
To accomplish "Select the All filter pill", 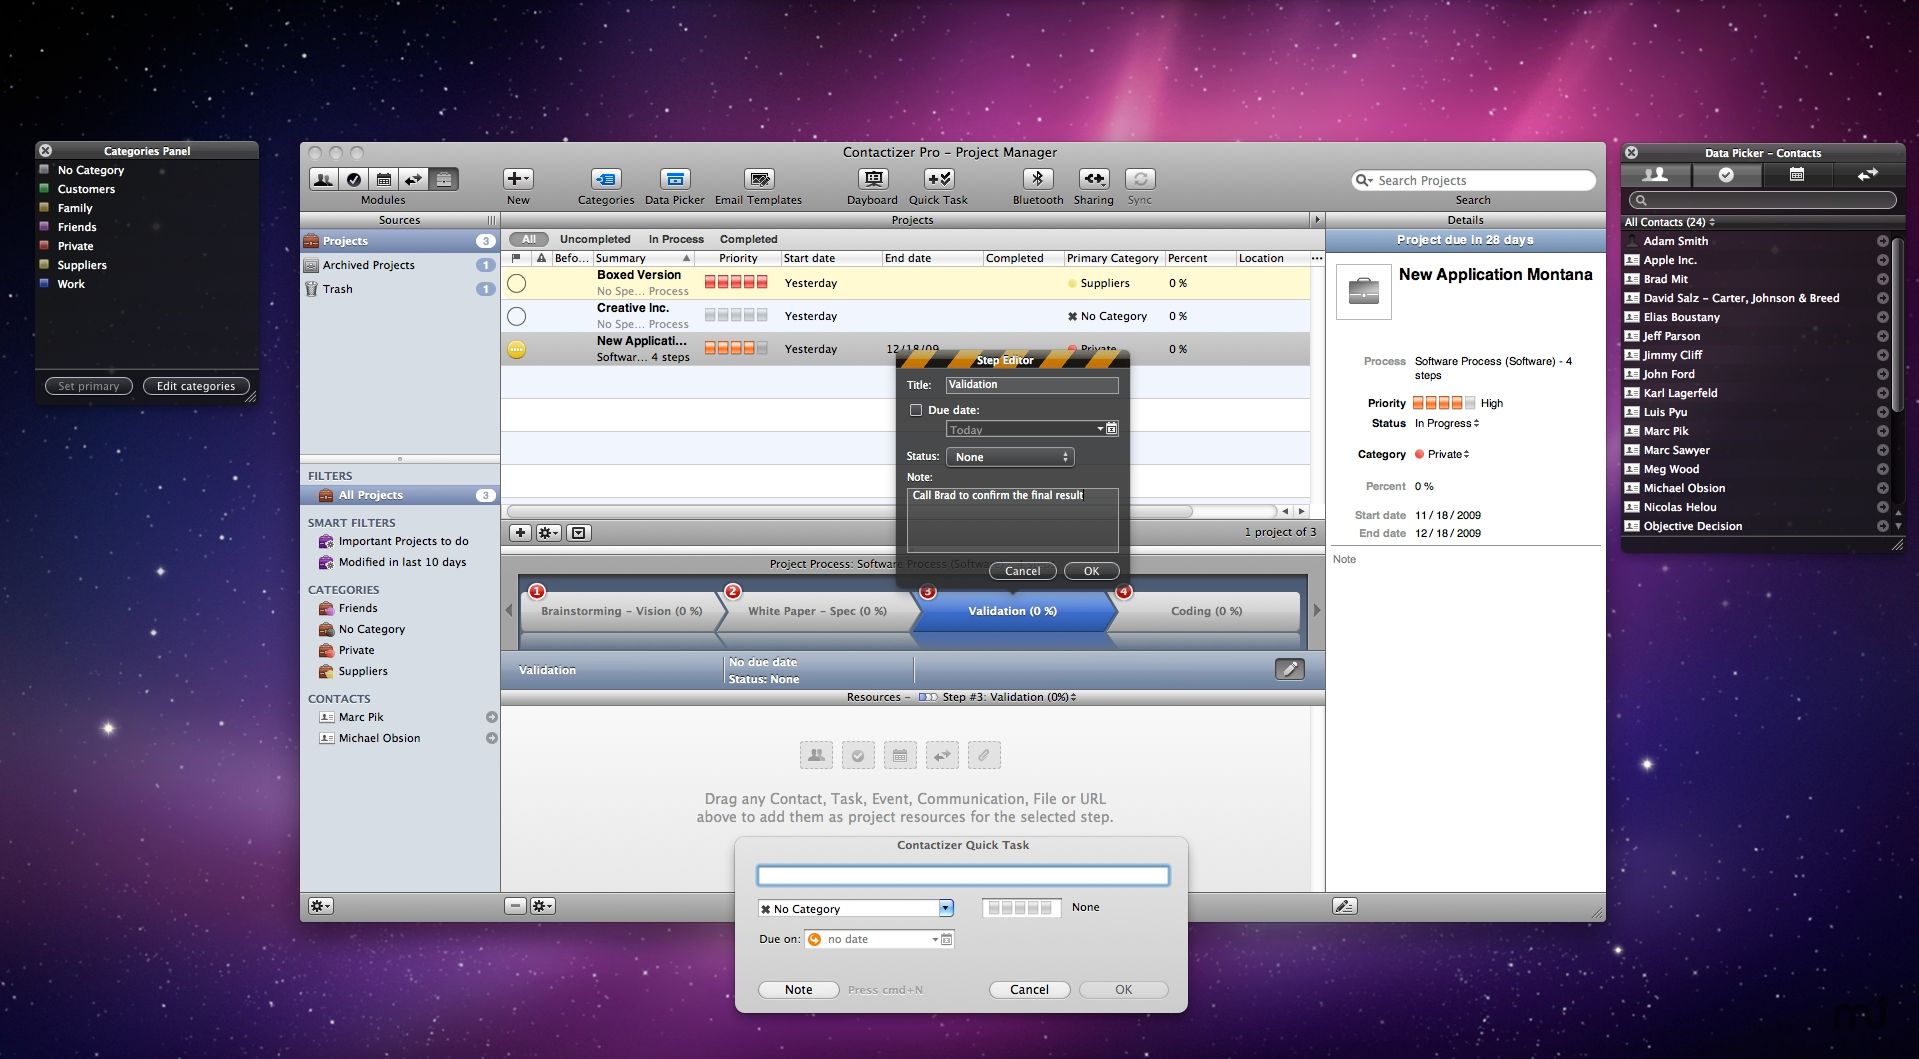I will 529,239.
